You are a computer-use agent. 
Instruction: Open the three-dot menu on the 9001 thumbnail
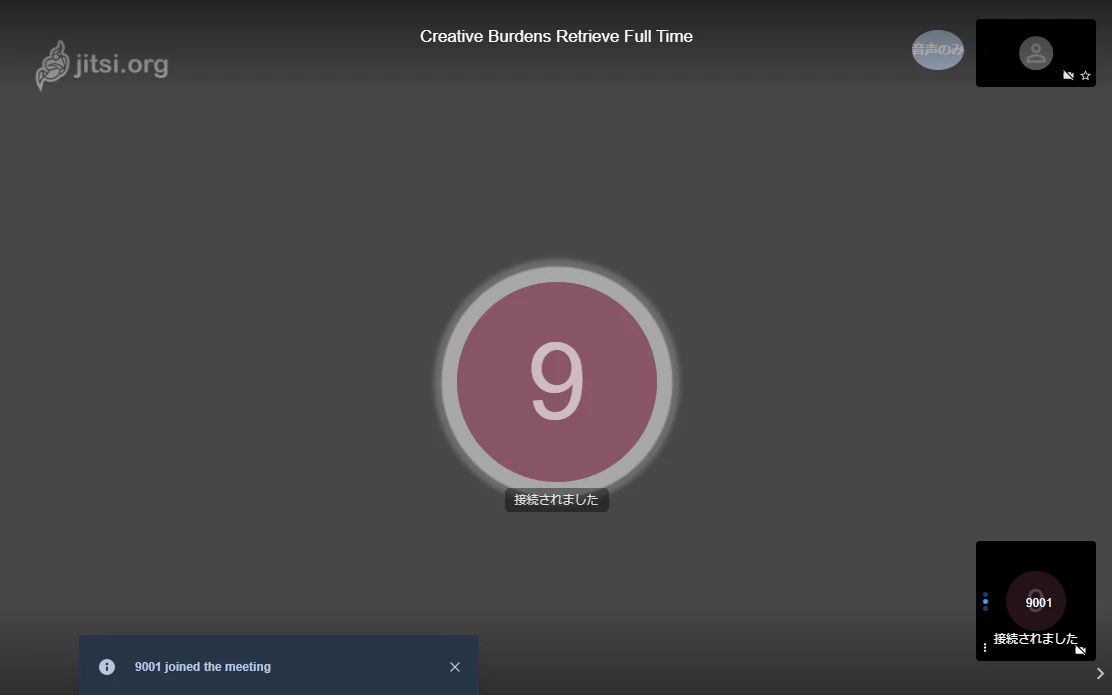[x=984, y=647]
